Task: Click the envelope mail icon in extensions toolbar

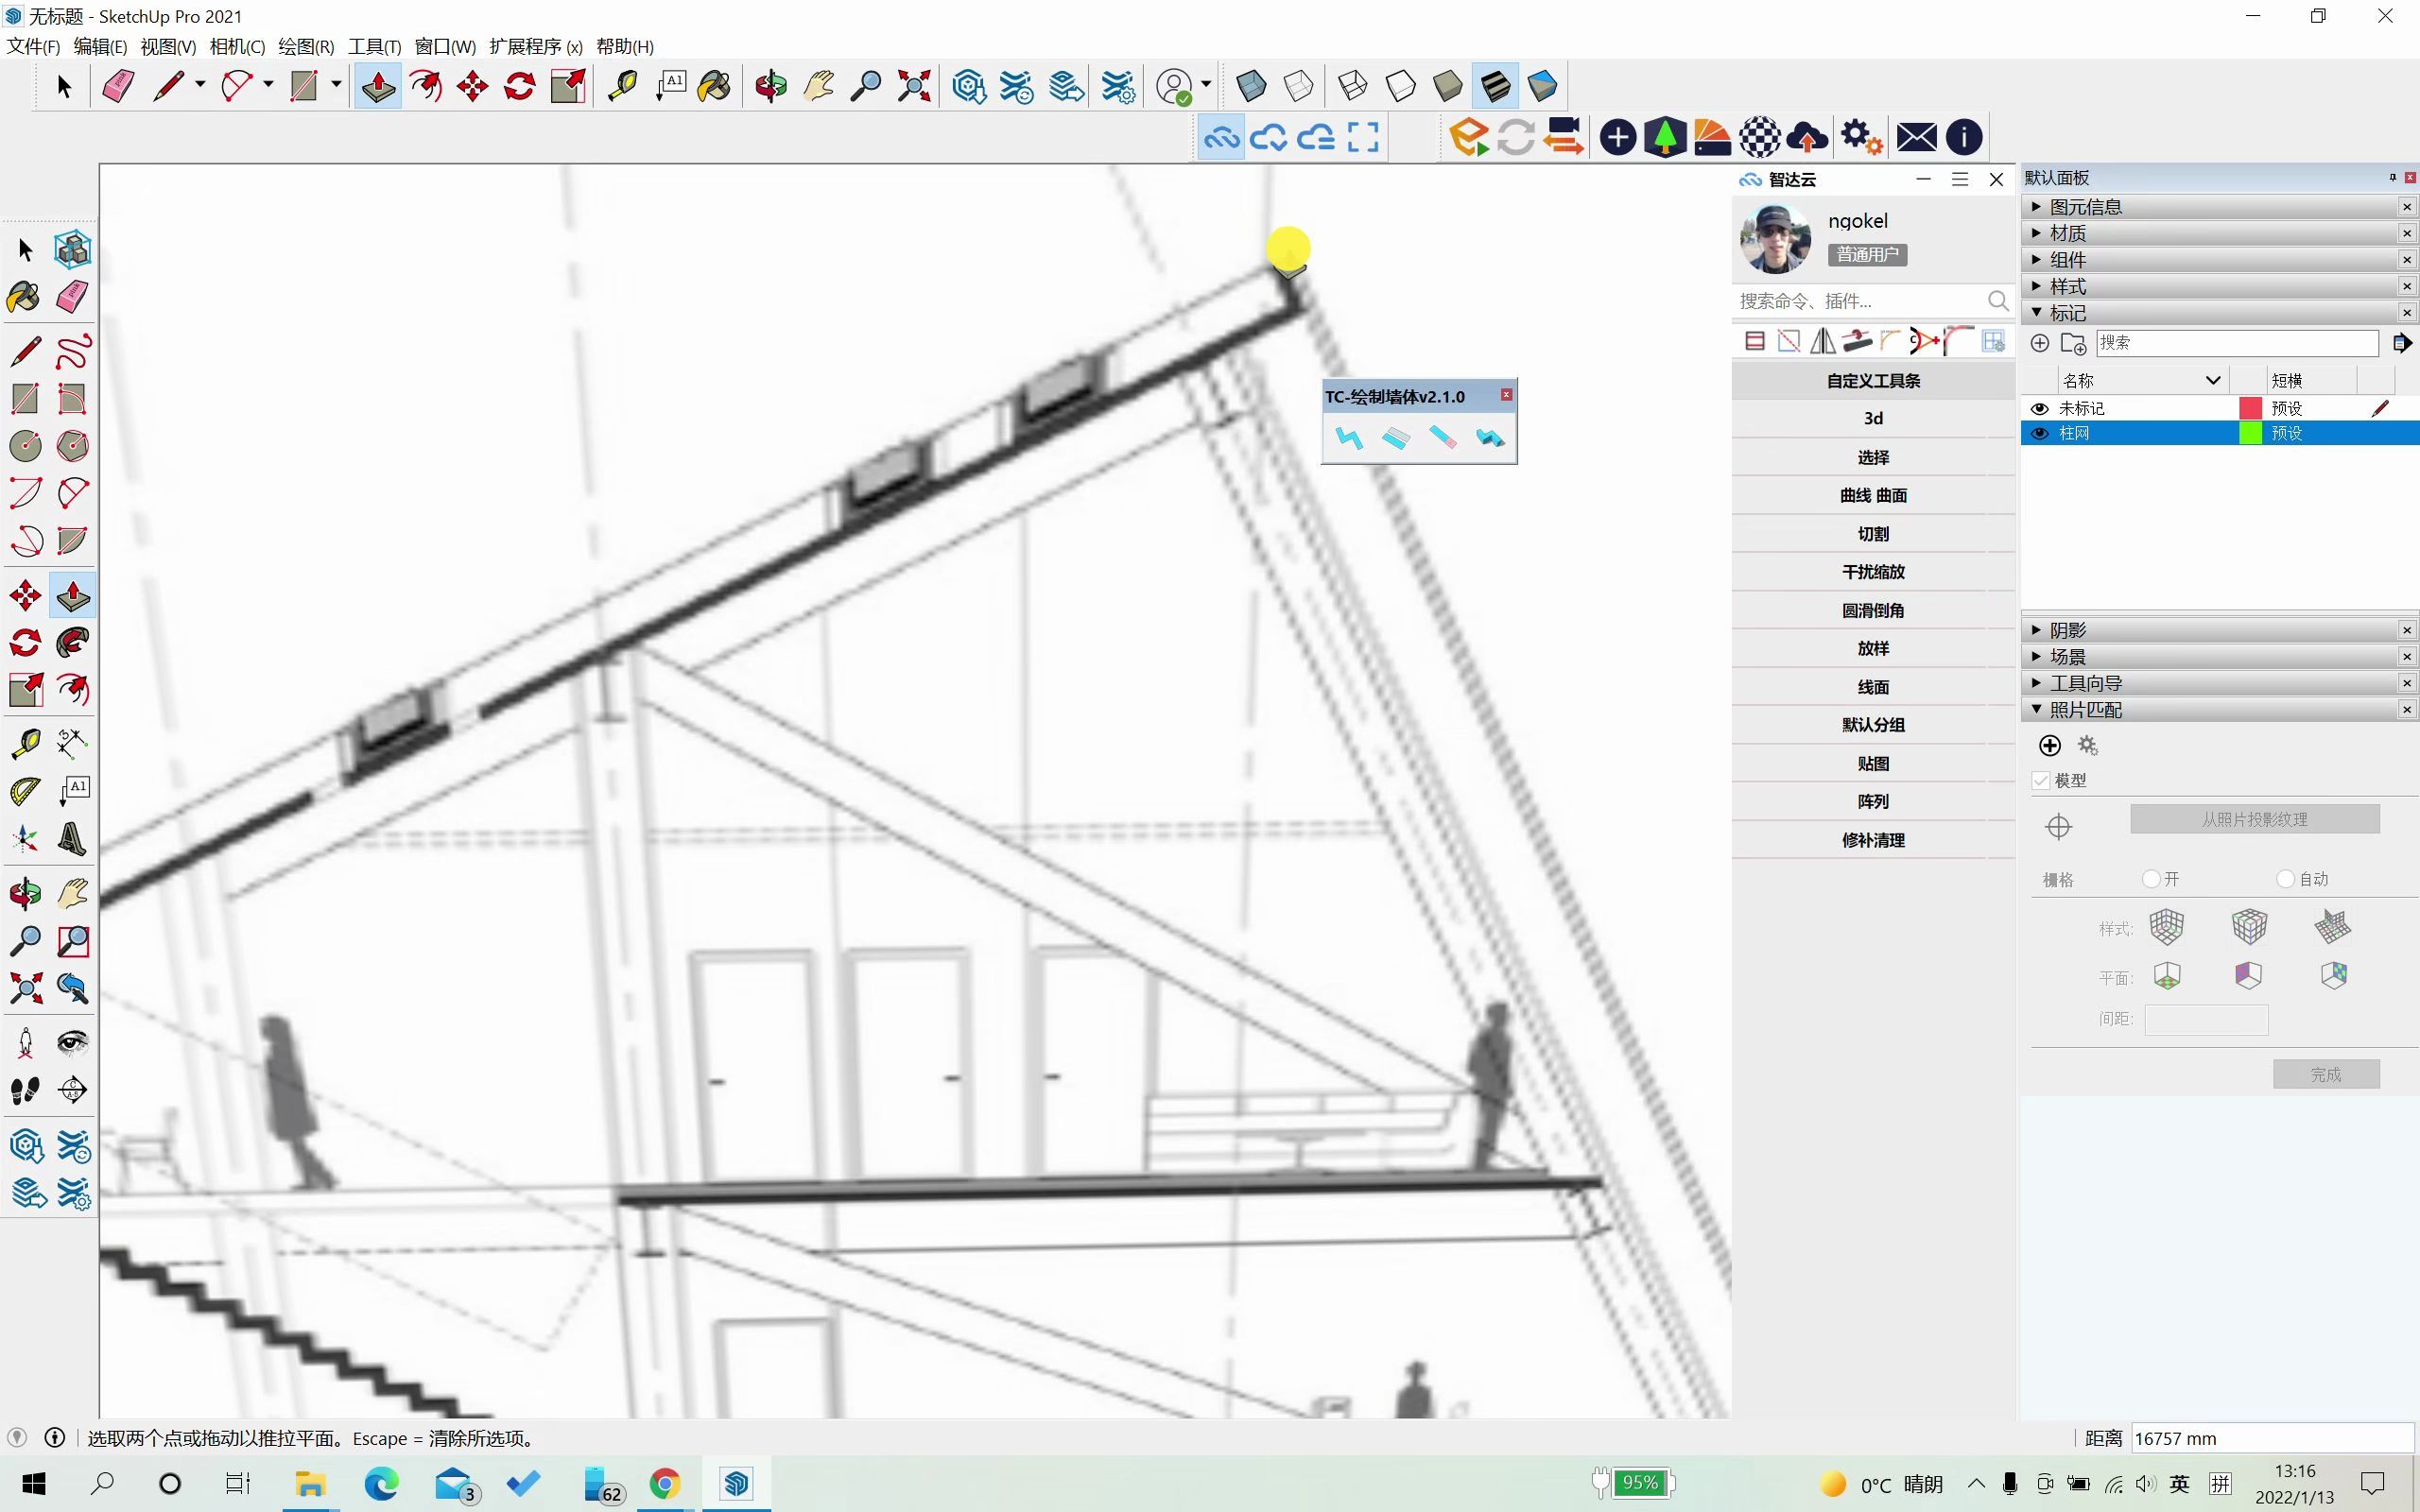Action: pos(1916,137)
